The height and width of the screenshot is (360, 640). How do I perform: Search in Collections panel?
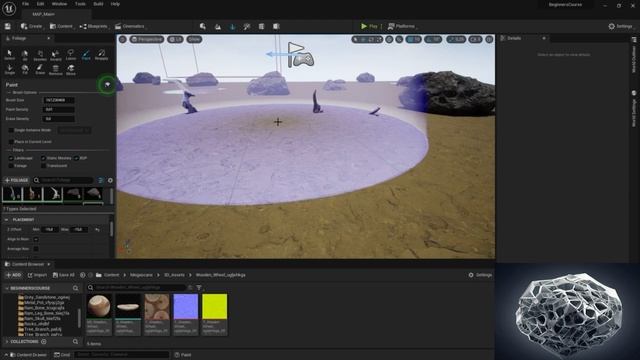click(x=76, y=342)
